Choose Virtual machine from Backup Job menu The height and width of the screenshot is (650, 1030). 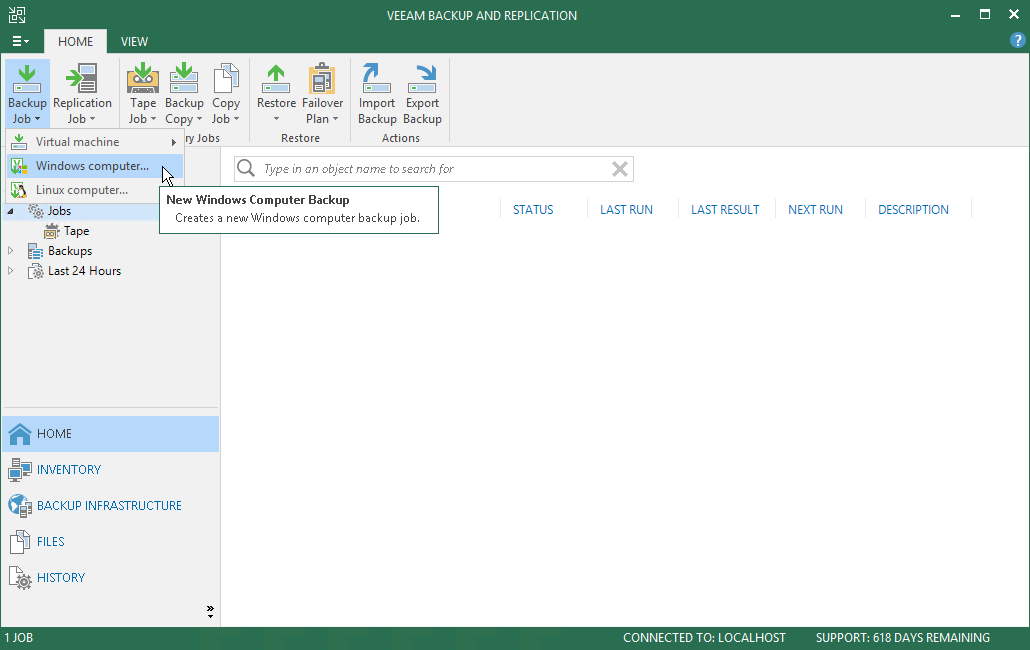click(x=95, y=142)
